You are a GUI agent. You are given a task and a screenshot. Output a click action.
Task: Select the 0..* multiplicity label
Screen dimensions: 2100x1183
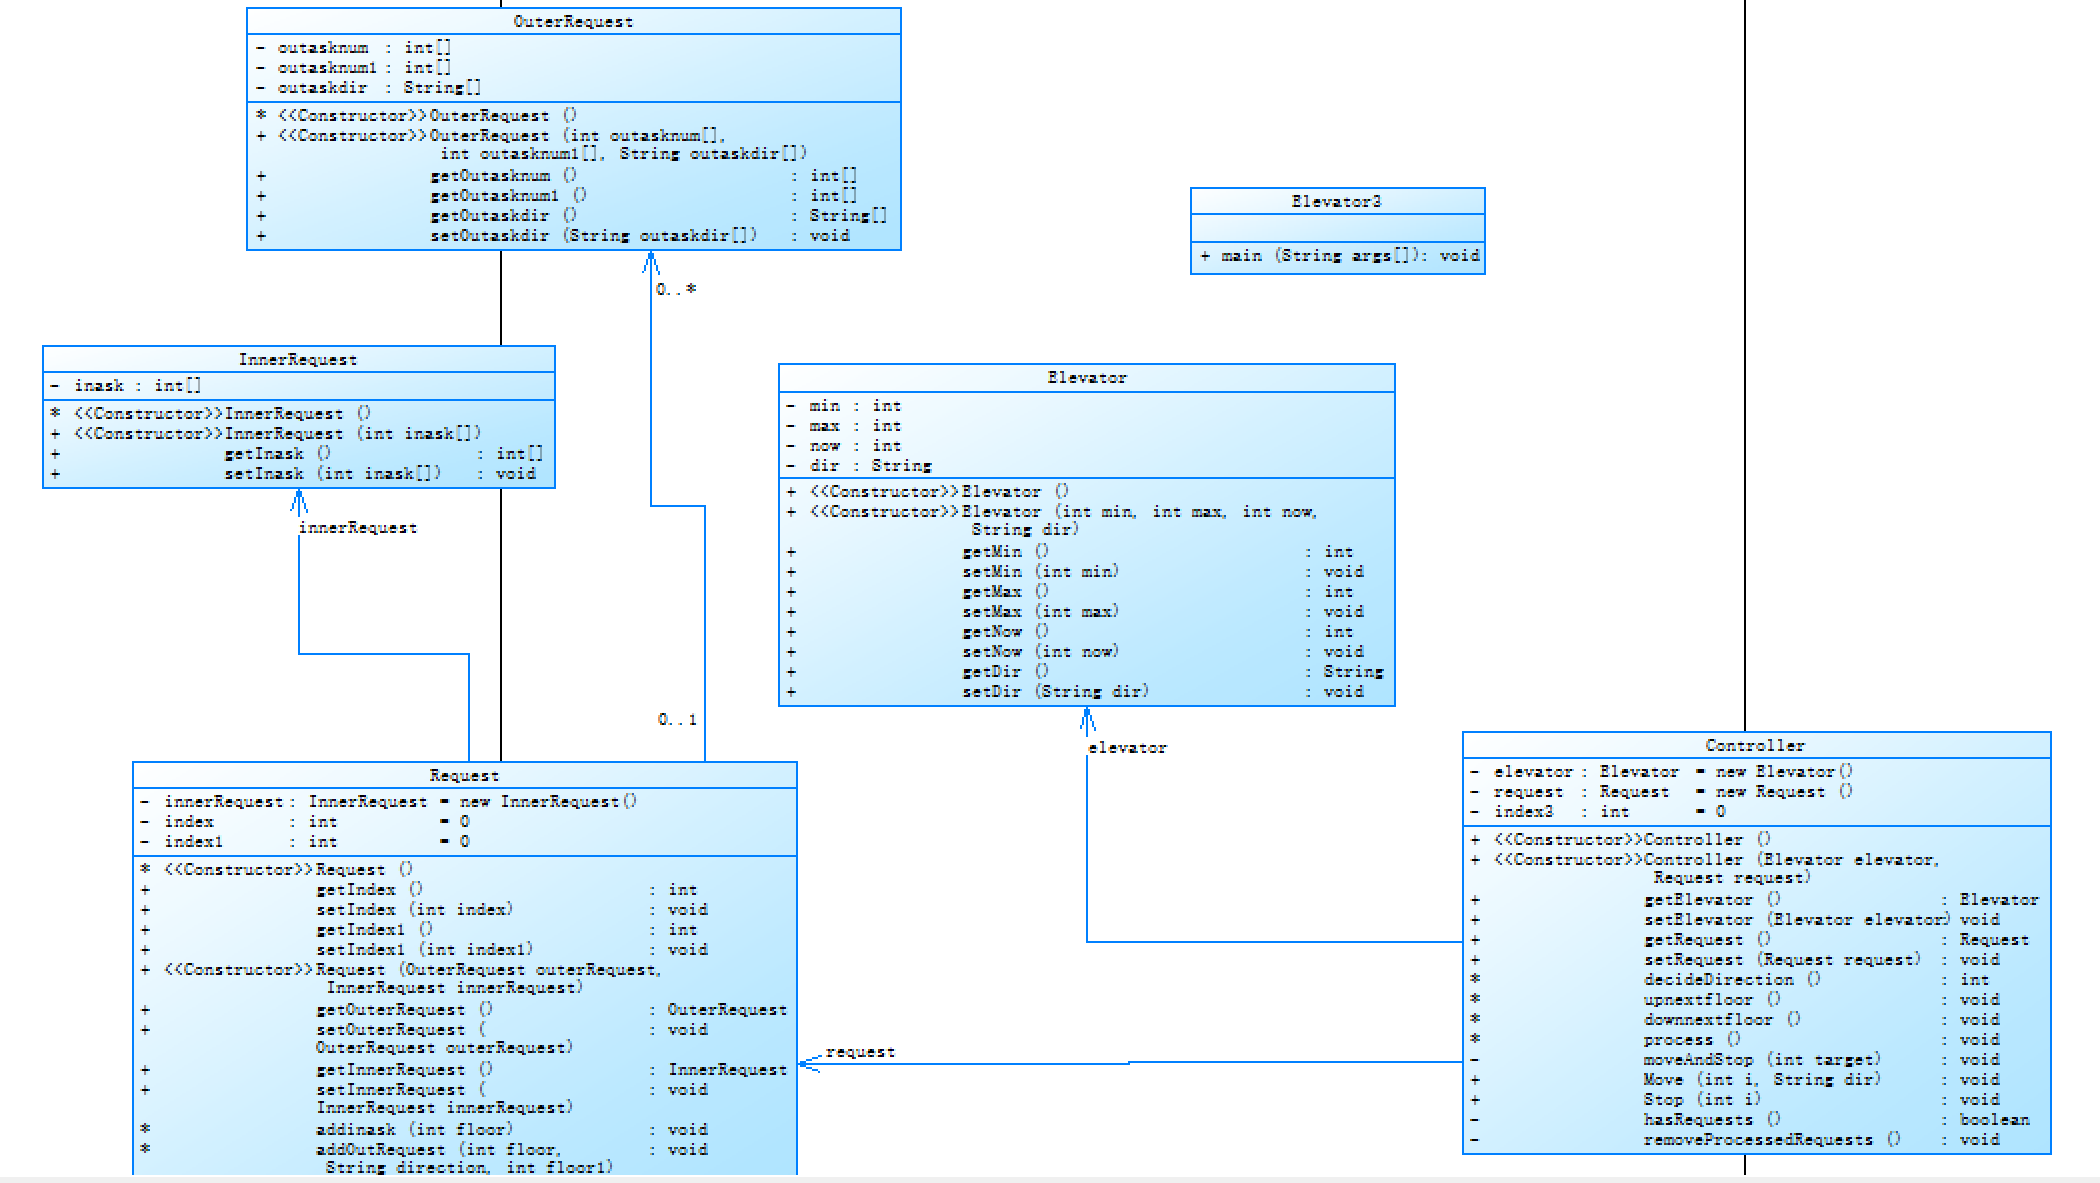point(676,289)
